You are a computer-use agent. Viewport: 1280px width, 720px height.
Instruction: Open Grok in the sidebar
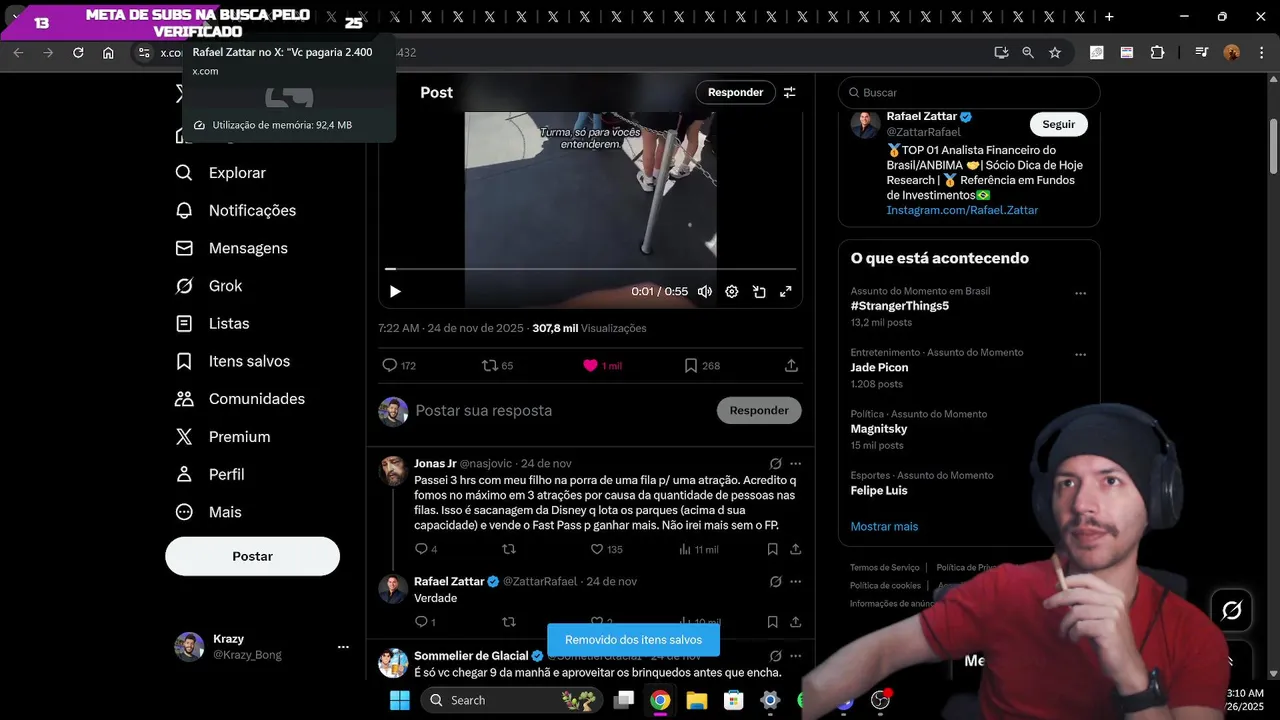click(x=208, y=286)
